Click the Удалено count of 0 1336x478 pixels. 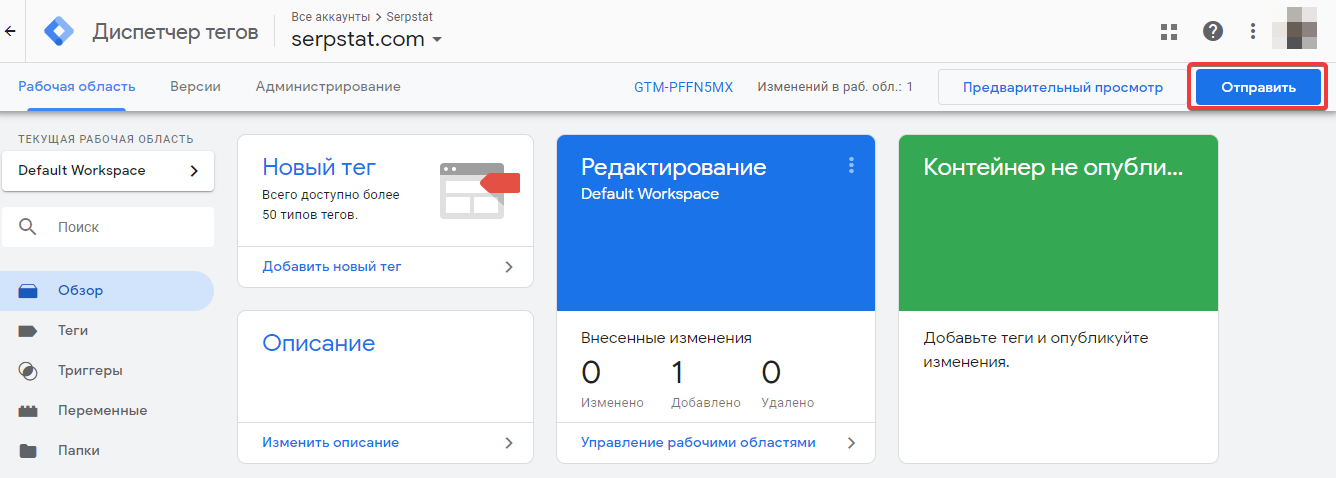pos(771,373)
